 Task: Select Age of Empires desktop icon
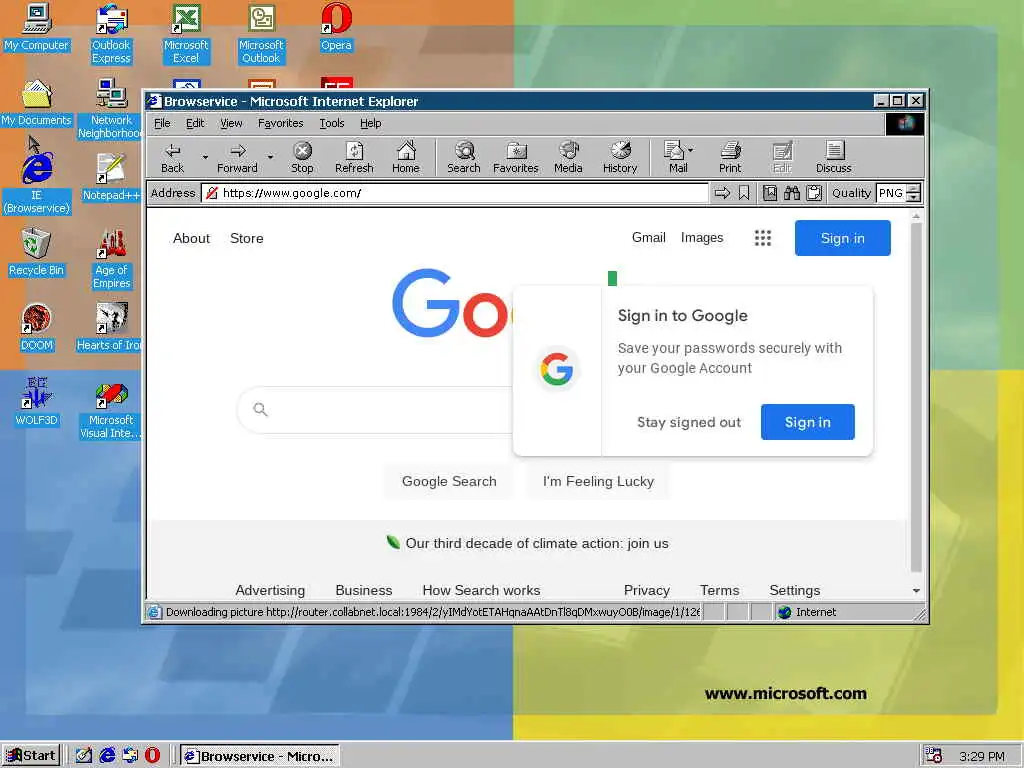pyautogui.click(x=112, y=259)
